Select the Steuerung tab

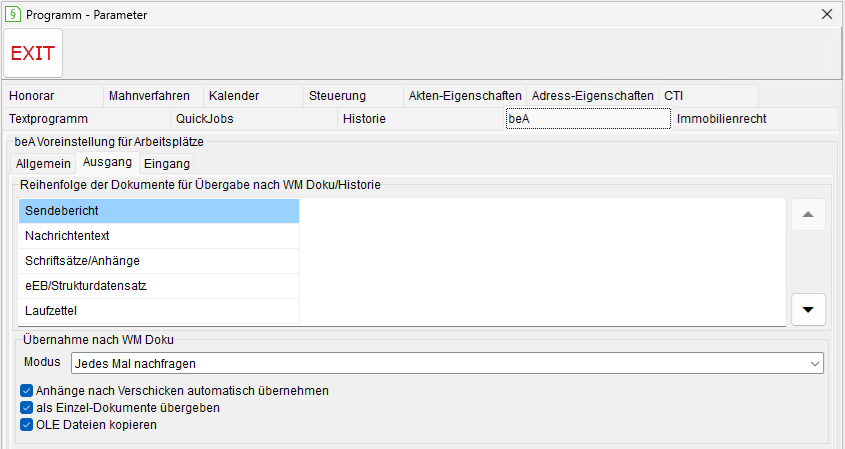click(x=353, y=96)
